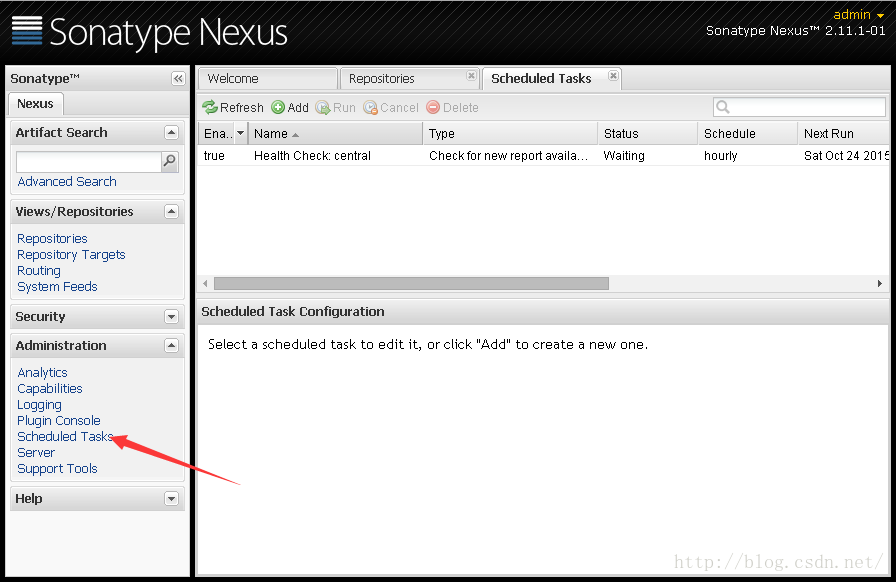The width and height of the screenshot is (896, 582).
Task: Open the admin user dropdown
Action: point(859,15)
